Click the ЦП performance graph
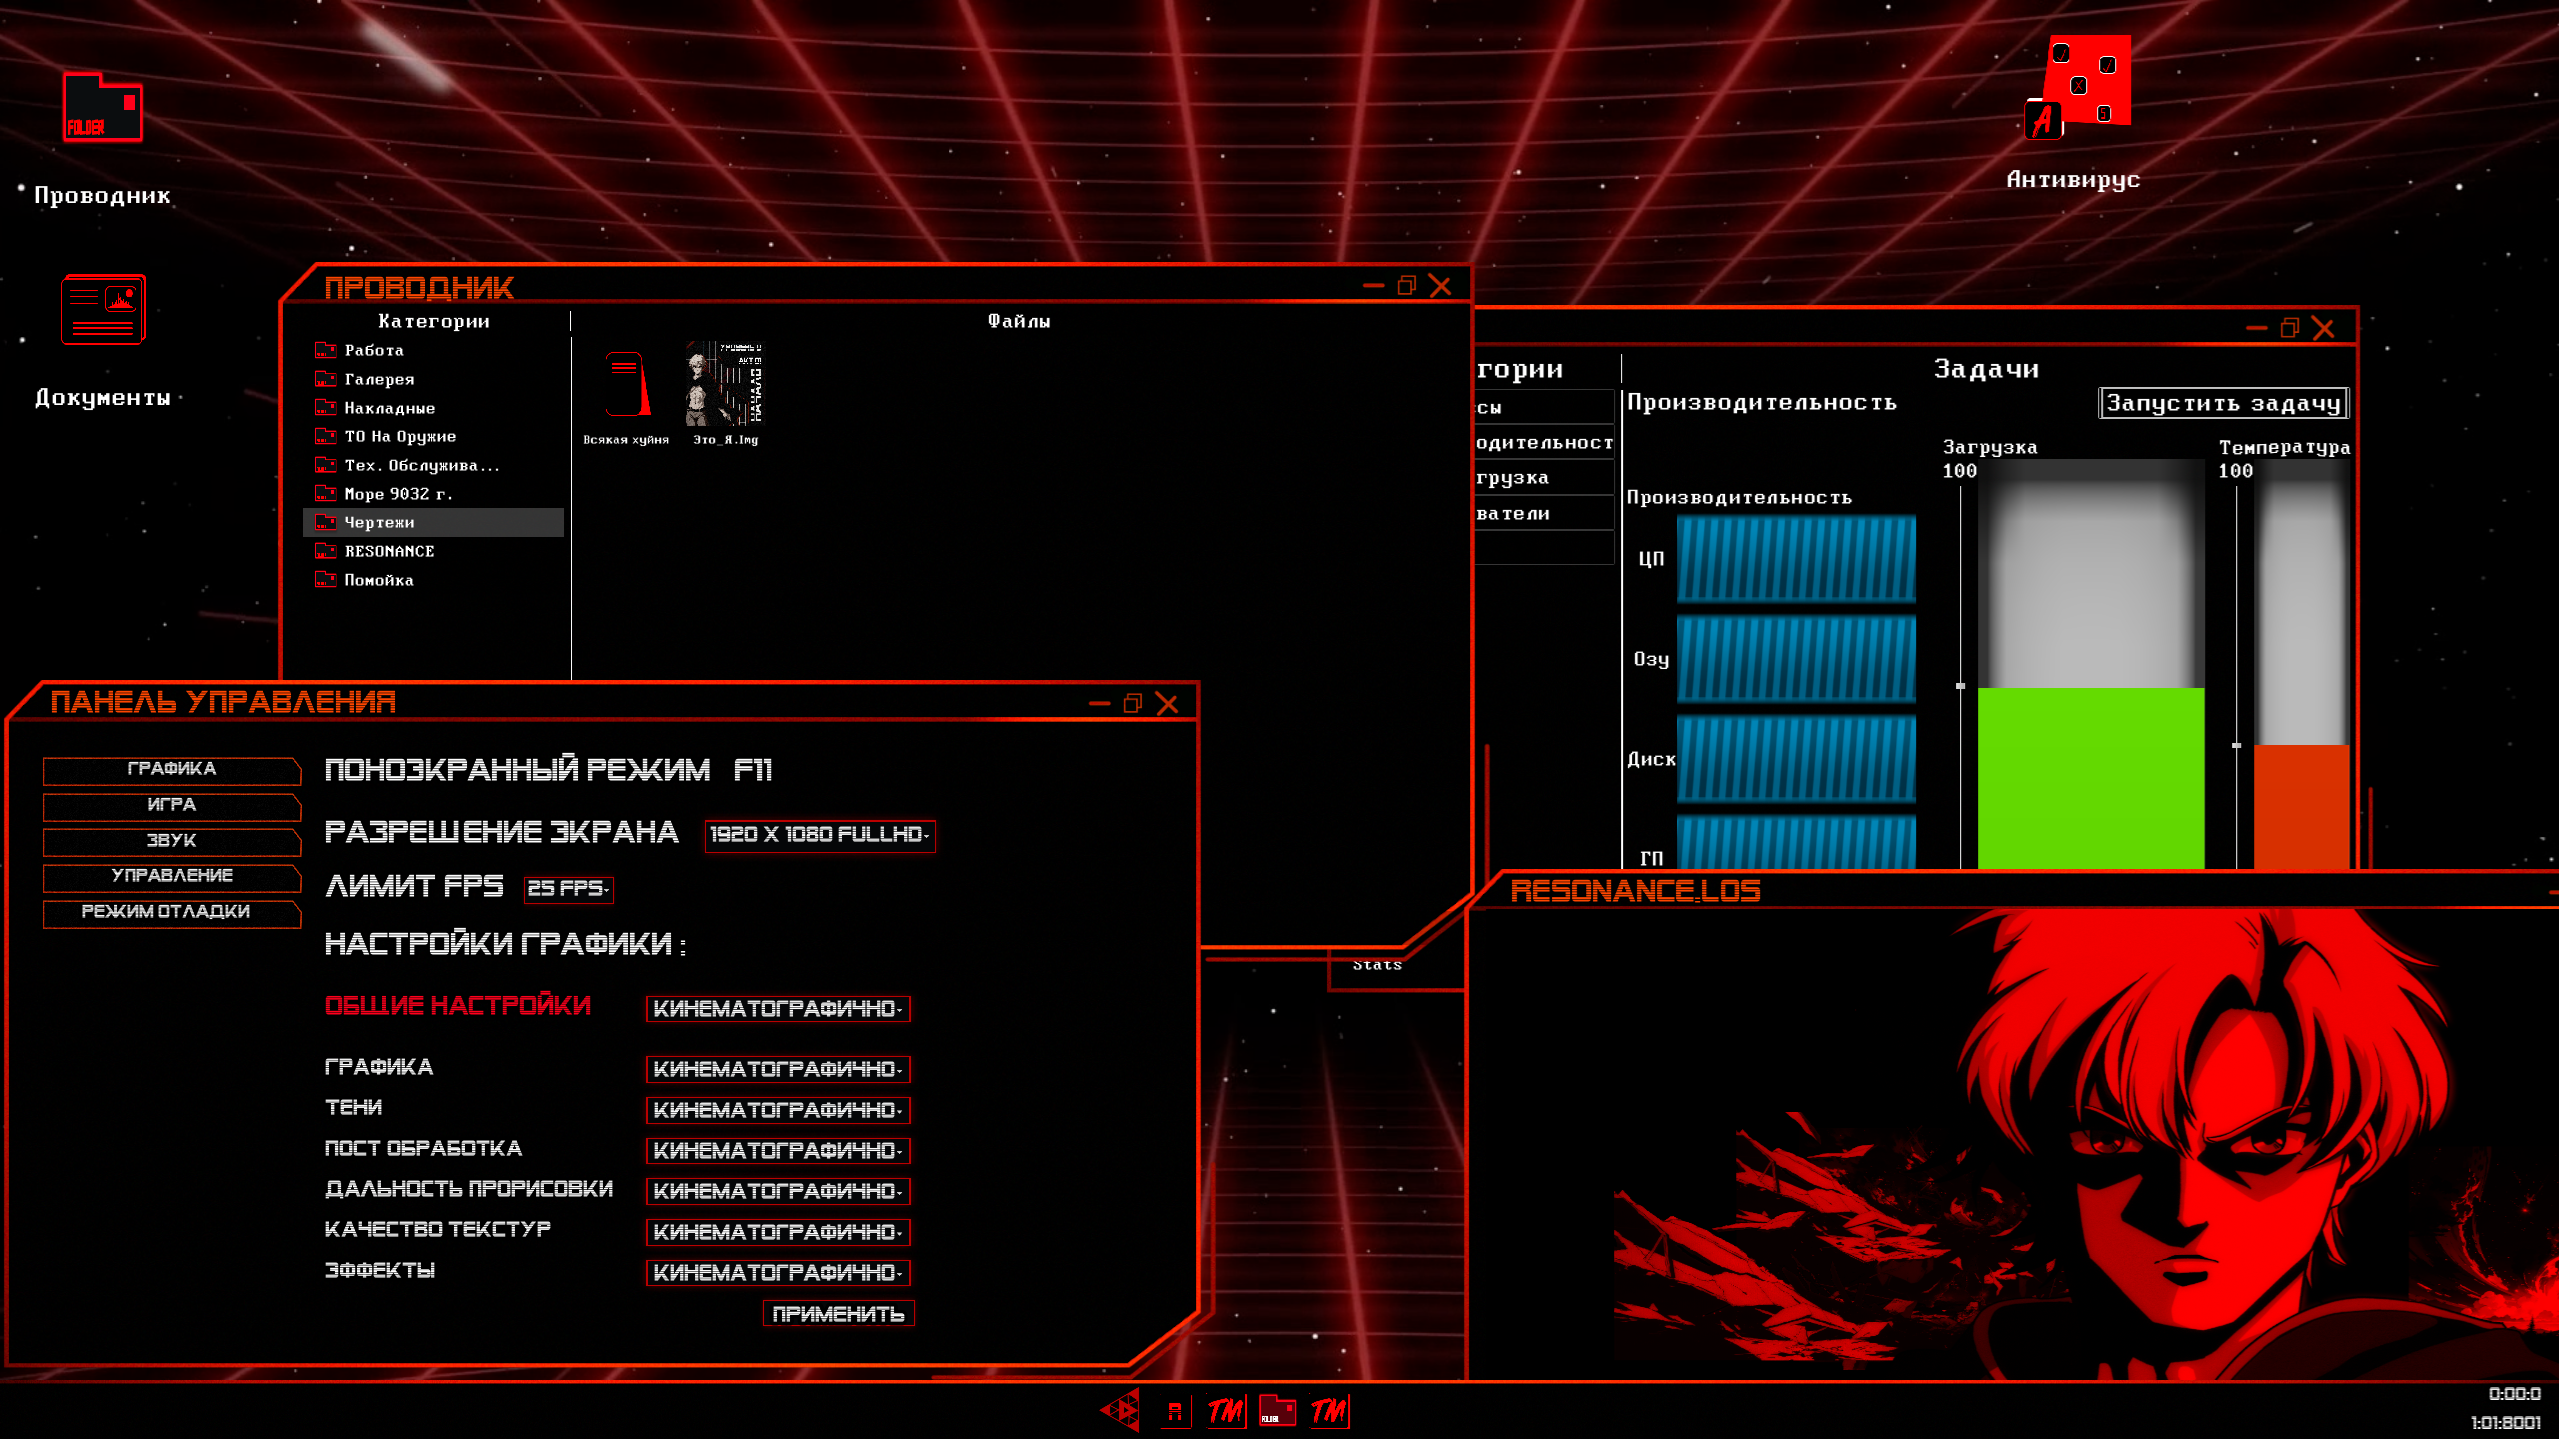The height and width of the screenshot is (1439, 2559). click(1796, 559)
